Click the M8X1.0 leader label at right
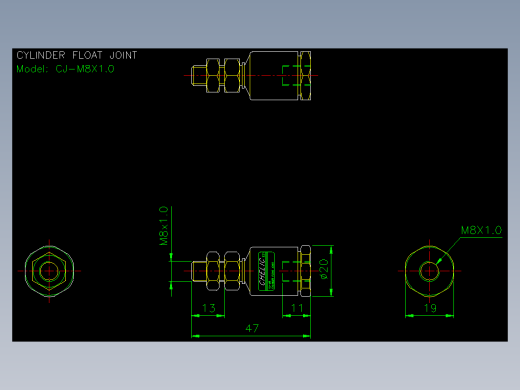Screen dimensions: 520x390 pos(481,230)
